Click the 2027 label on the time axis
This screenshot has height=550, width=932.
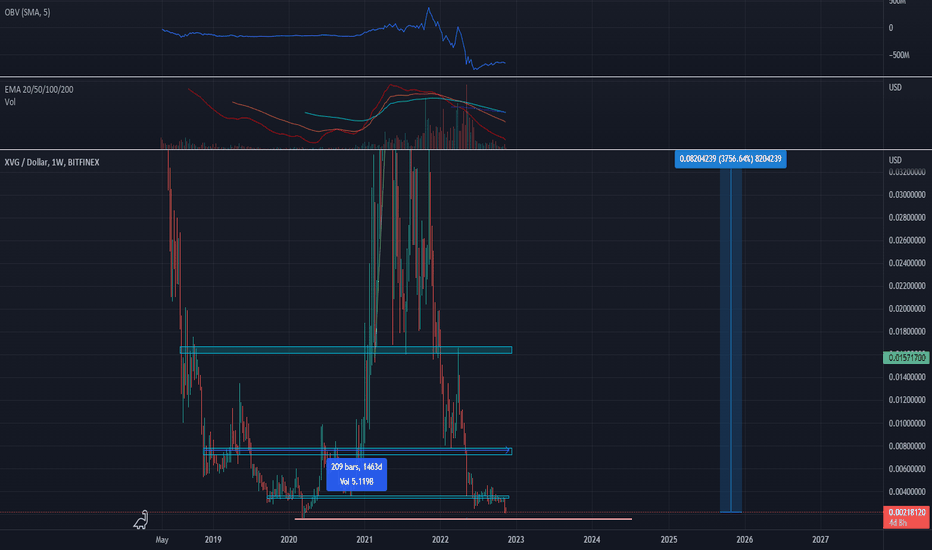click(820, 540)
